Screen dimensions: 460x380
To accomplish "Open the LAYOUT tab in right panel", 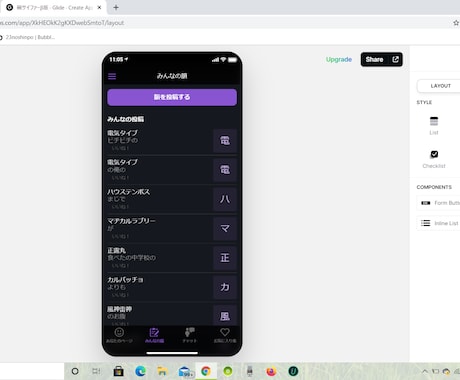I will click(x=440, y=86).
